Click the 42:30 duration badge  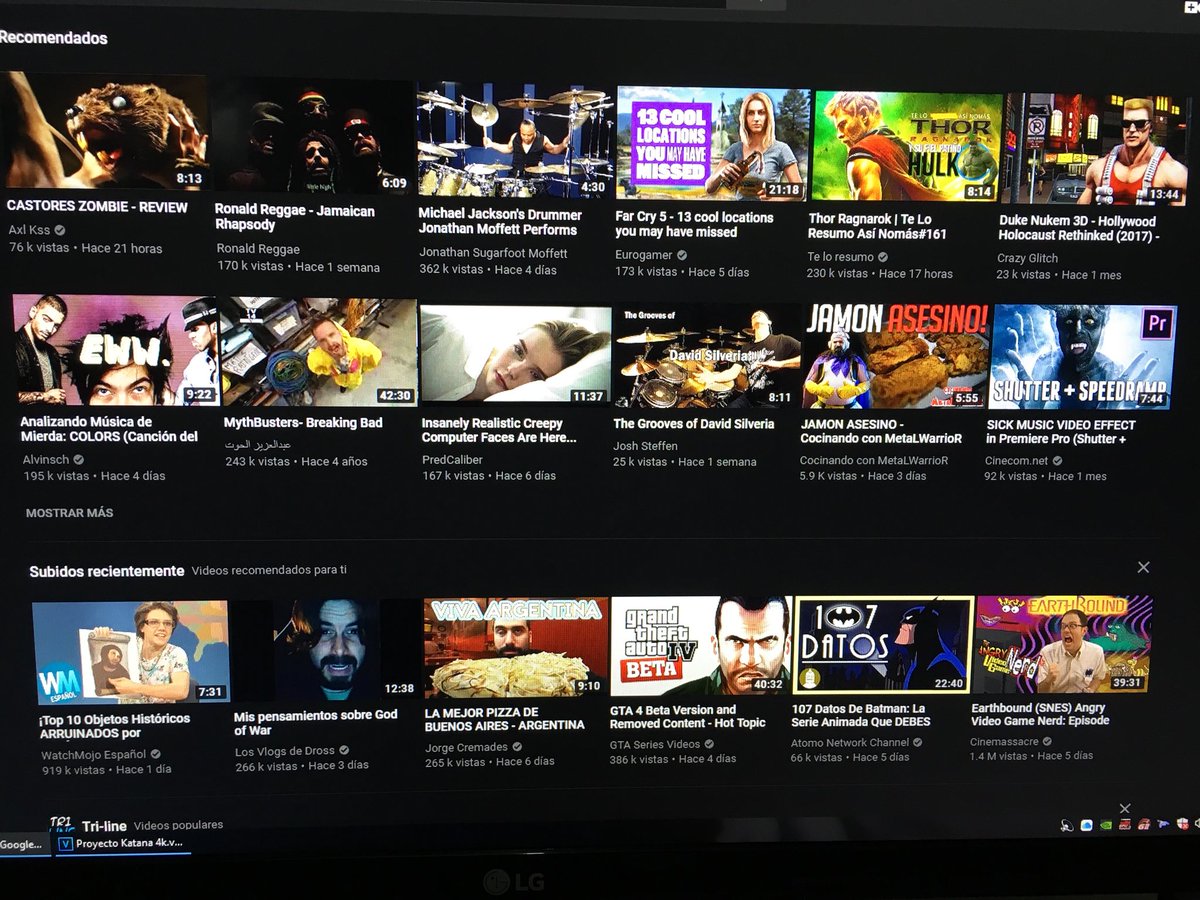pos(395,395)
